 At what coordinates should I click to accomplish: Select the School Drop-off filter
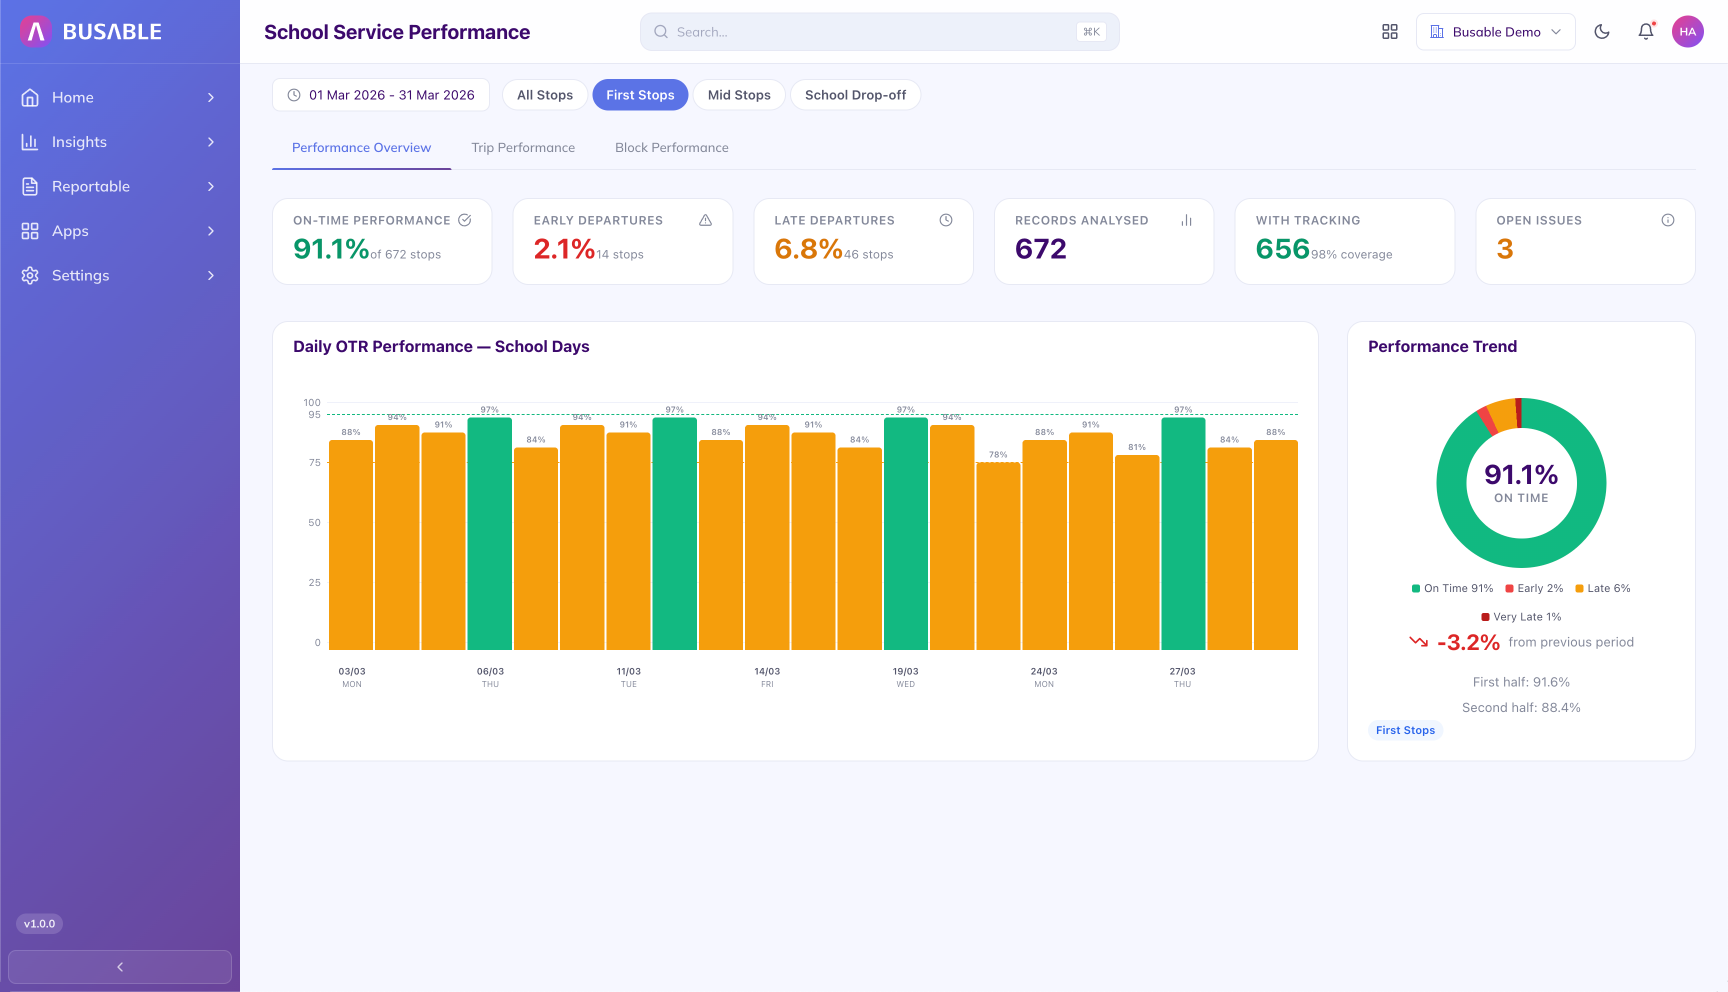[855, 95]
